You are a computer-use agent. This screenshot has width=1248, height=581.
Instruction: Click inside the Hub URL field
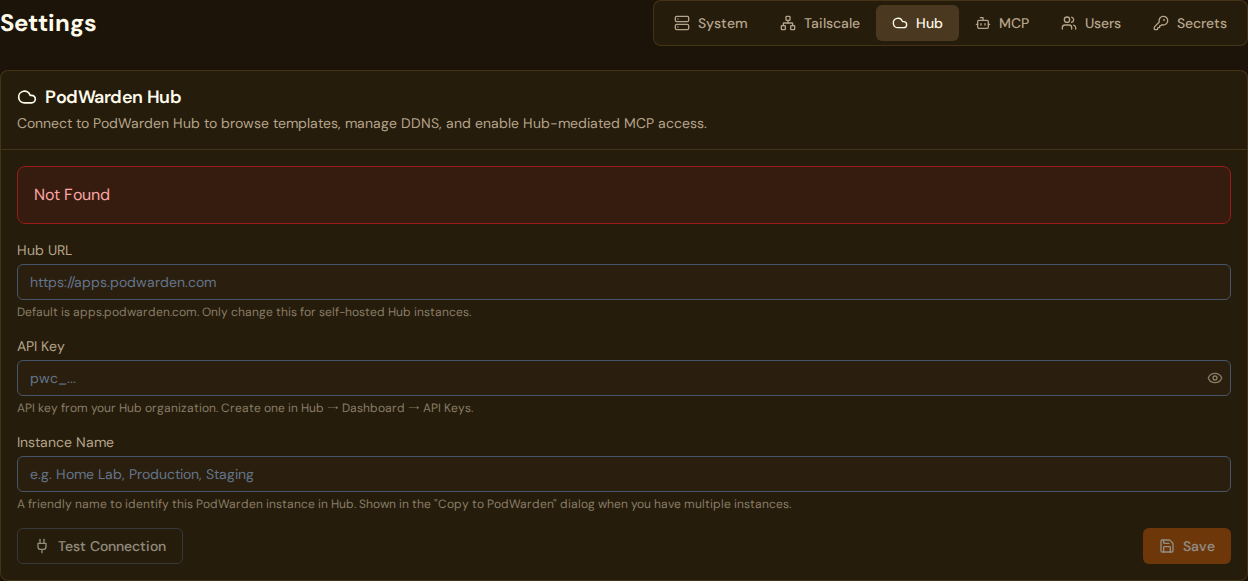tap(624, 282)
